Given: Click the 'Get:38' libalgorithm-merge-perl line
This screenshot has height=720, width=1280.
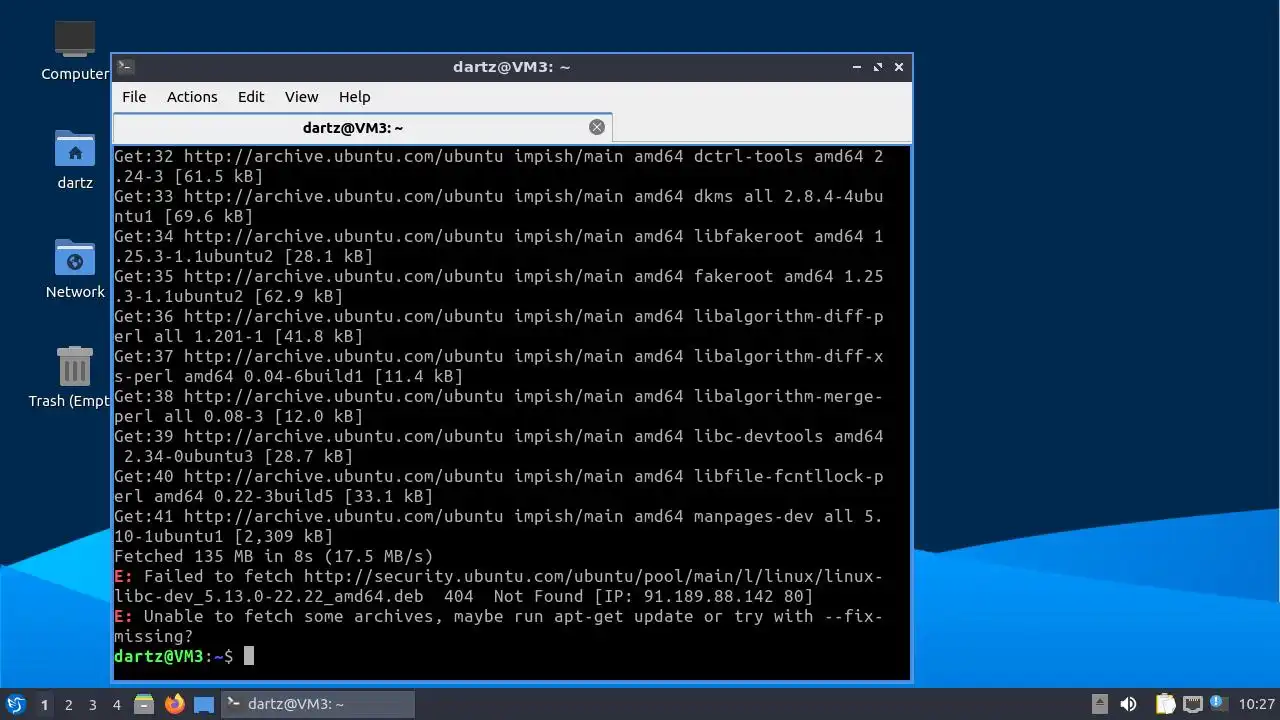Looking at the screenshot, I should (499, 406).
